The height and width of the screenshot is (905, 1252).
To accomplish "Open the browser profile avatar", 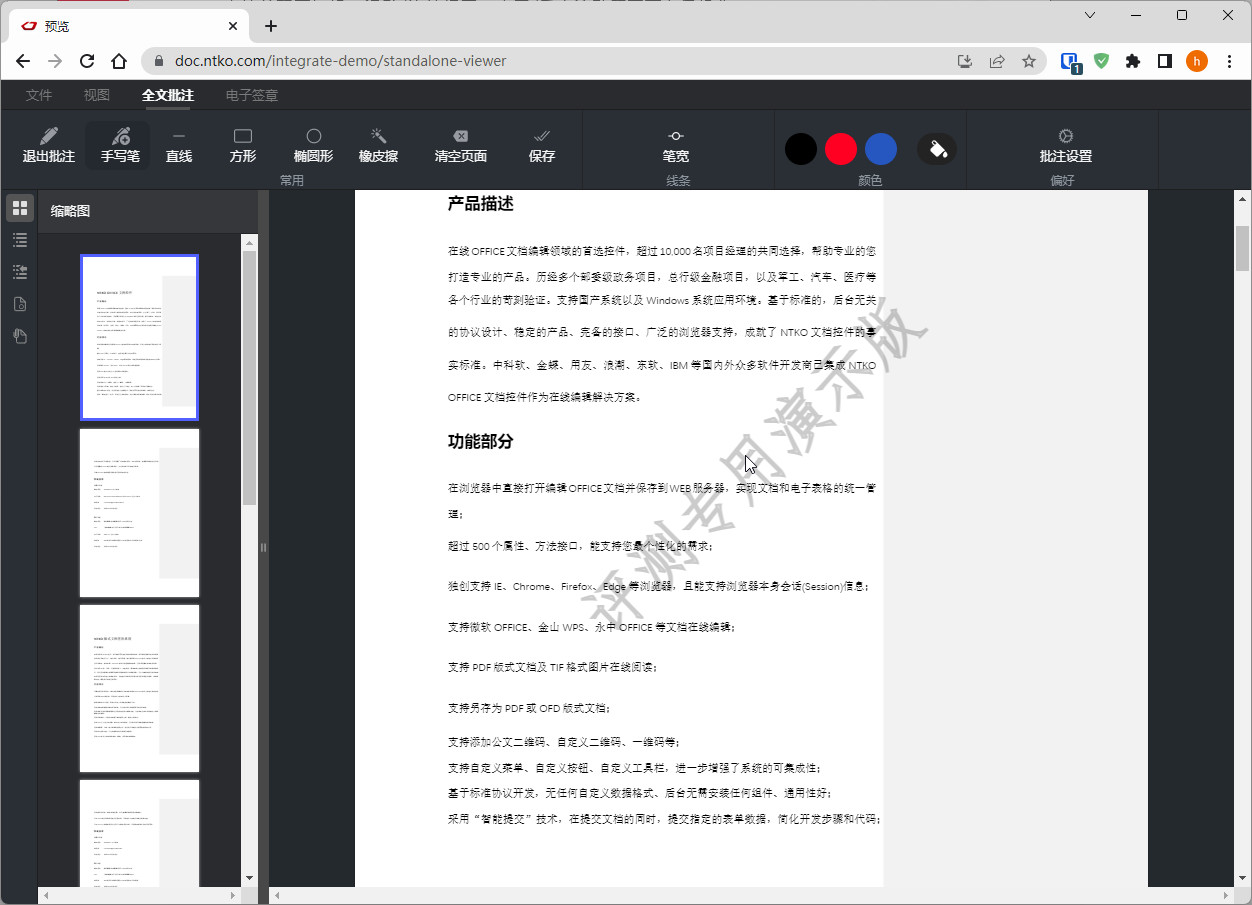I will [x=1197, y=61].
